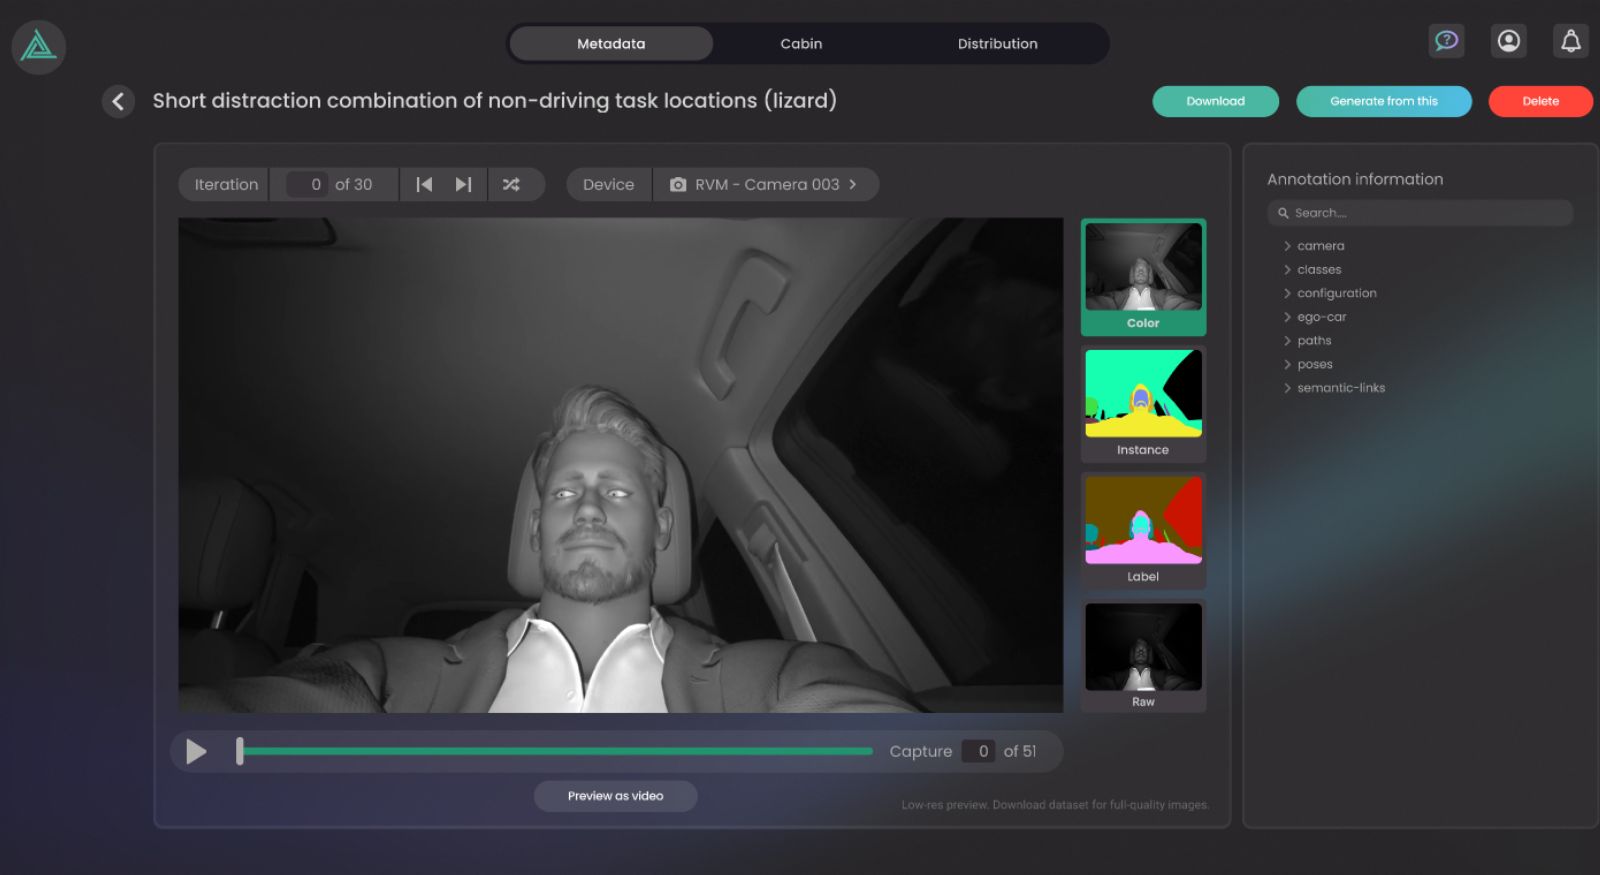
Task: Download the dataset
Action: click(1215, 101)
